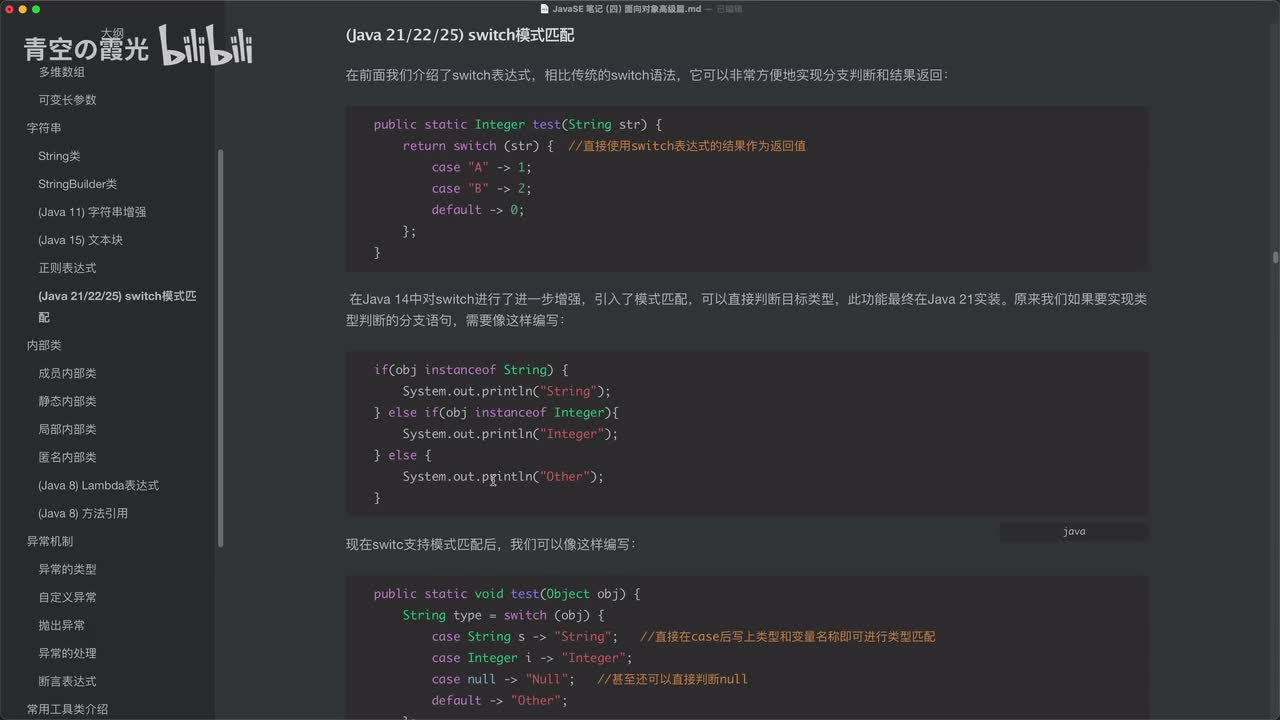Click the outline sidebar scrollbar thumb
Screen dimensions: 1280x720
[x=220, y=347]
